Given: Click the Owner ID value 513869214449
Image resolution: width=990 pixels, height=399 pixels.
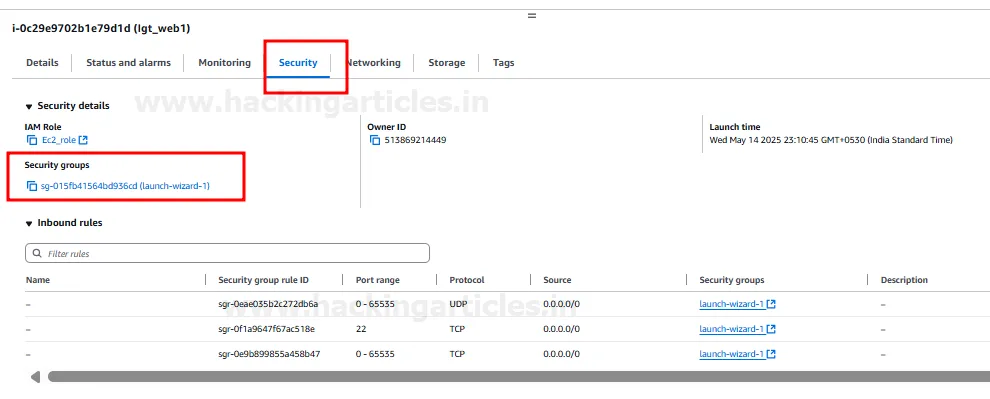Looking at the screenshot, I should [x=415, y=140].
